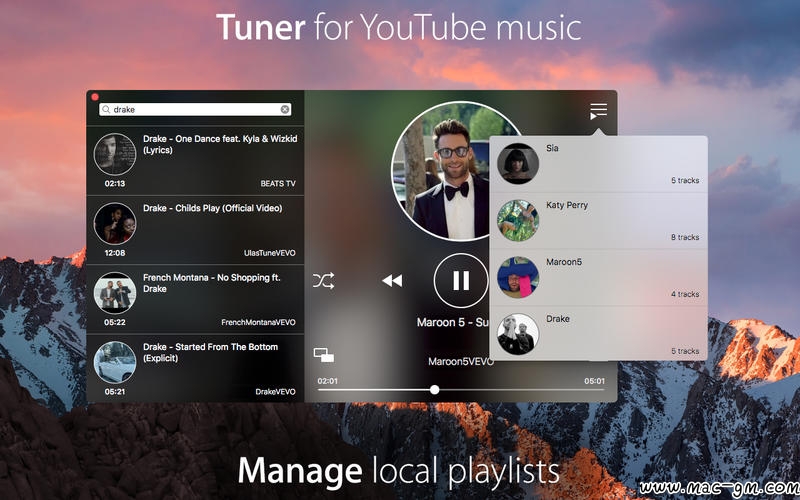Select Started From The Bottom thumbnail
Viewport: 800px width, 500px height.
pyautogui.click(x=115, y=362)
